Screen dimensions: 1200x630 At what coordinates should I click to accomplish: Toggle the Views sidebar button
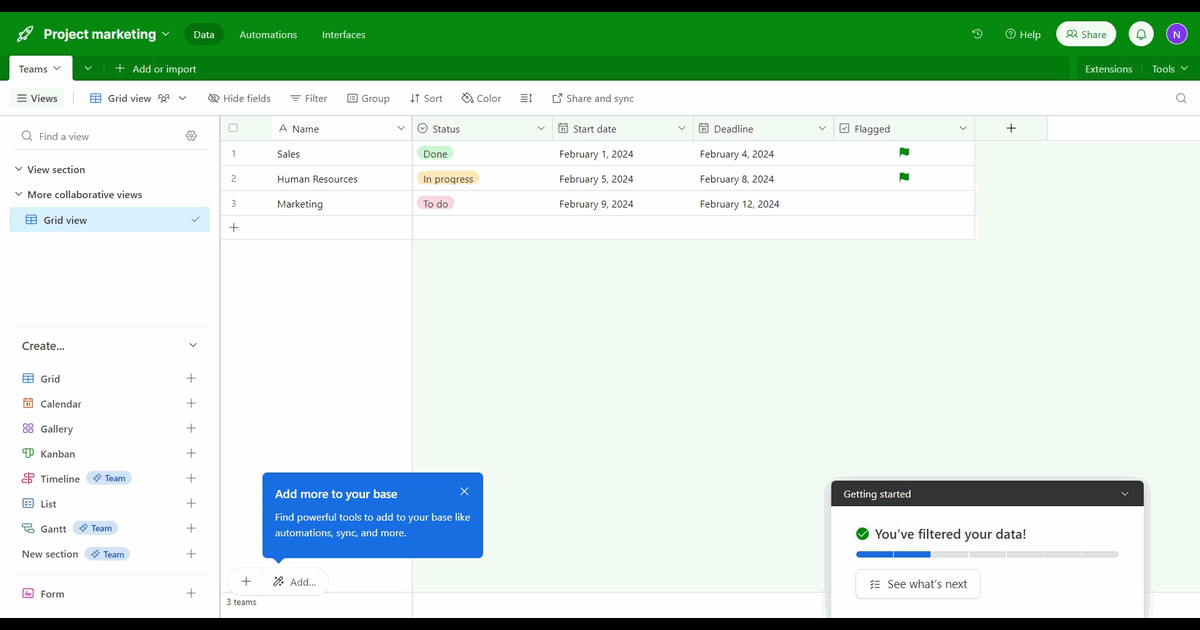(37, 98)
